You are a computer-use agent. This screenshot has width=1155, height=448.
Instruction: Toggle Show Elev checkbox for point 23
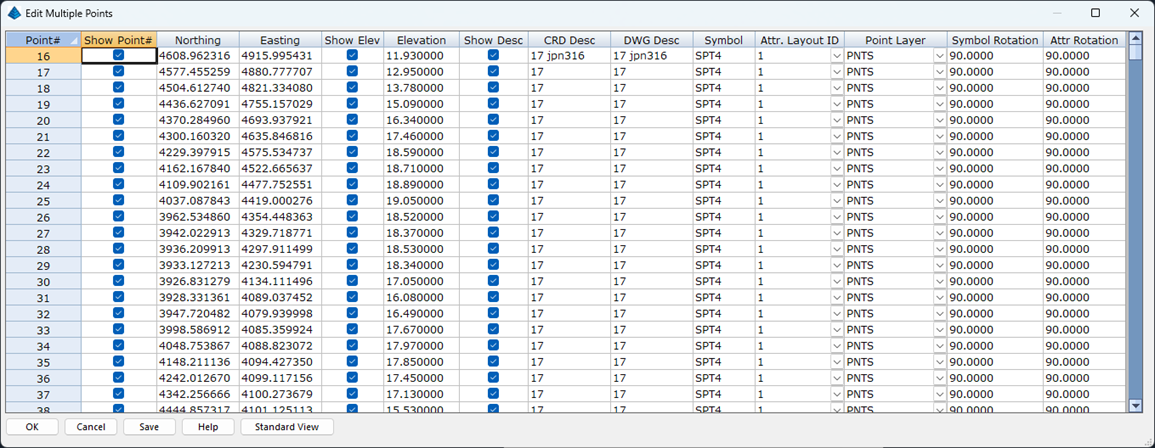click(352, 168)
